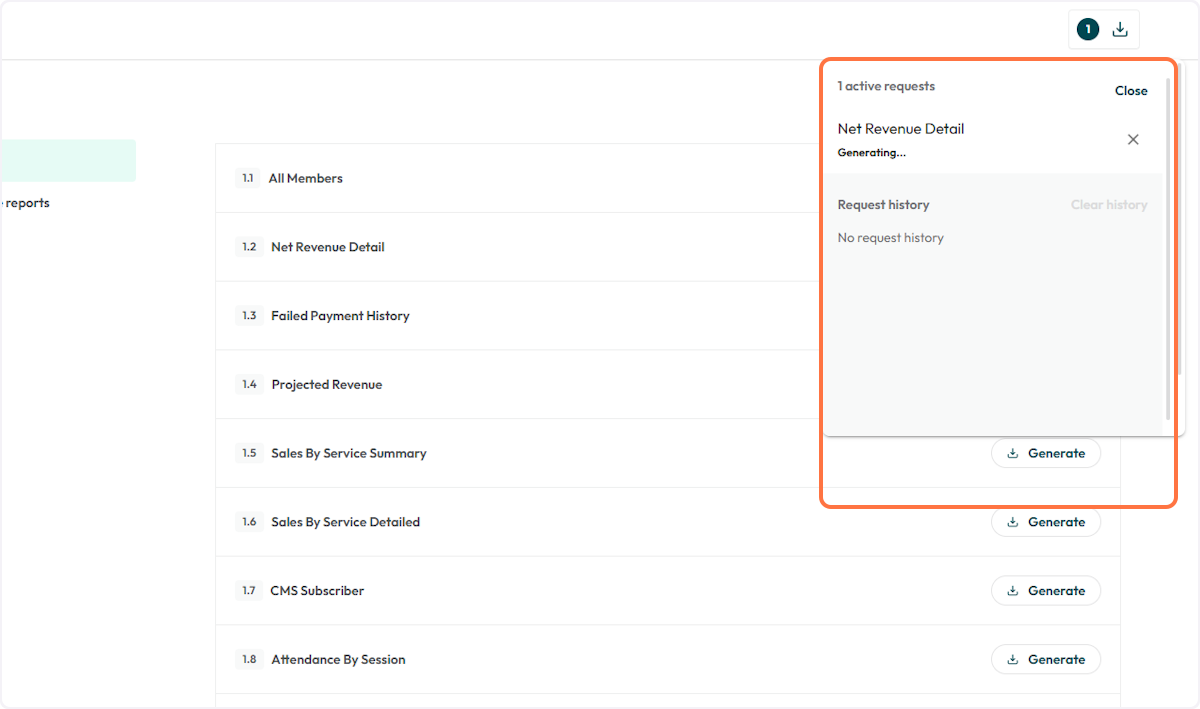Click the download icon on Sales By Service Detailed
The width and height of the screenshot is (1200, 709).
click(x=1015, y=521)
